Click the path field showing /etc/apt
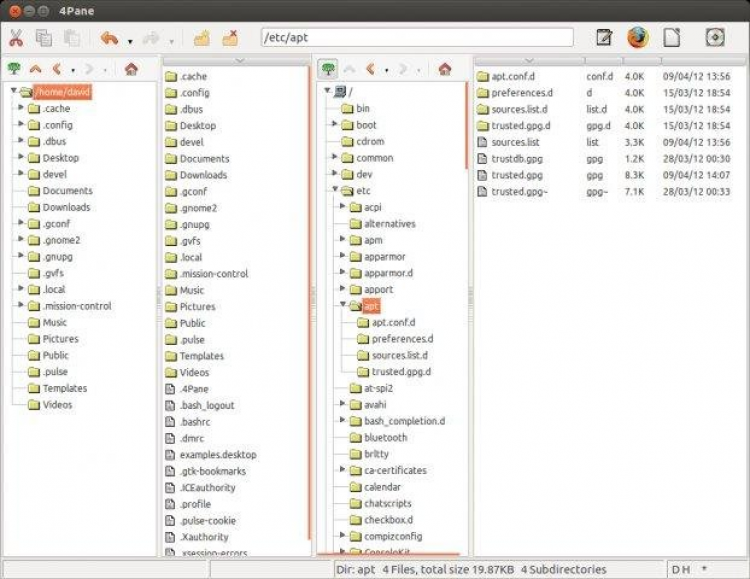Image resolution: width=750 pixels, height=579 pixels. [416, 37]
